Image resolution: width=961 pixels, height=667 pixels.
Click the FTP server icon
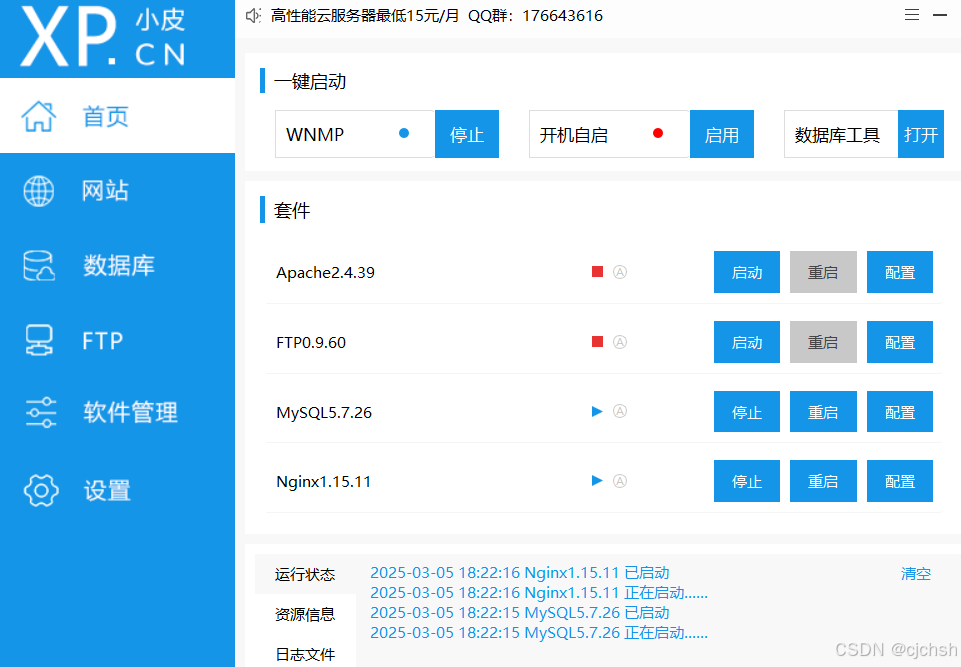39,340
